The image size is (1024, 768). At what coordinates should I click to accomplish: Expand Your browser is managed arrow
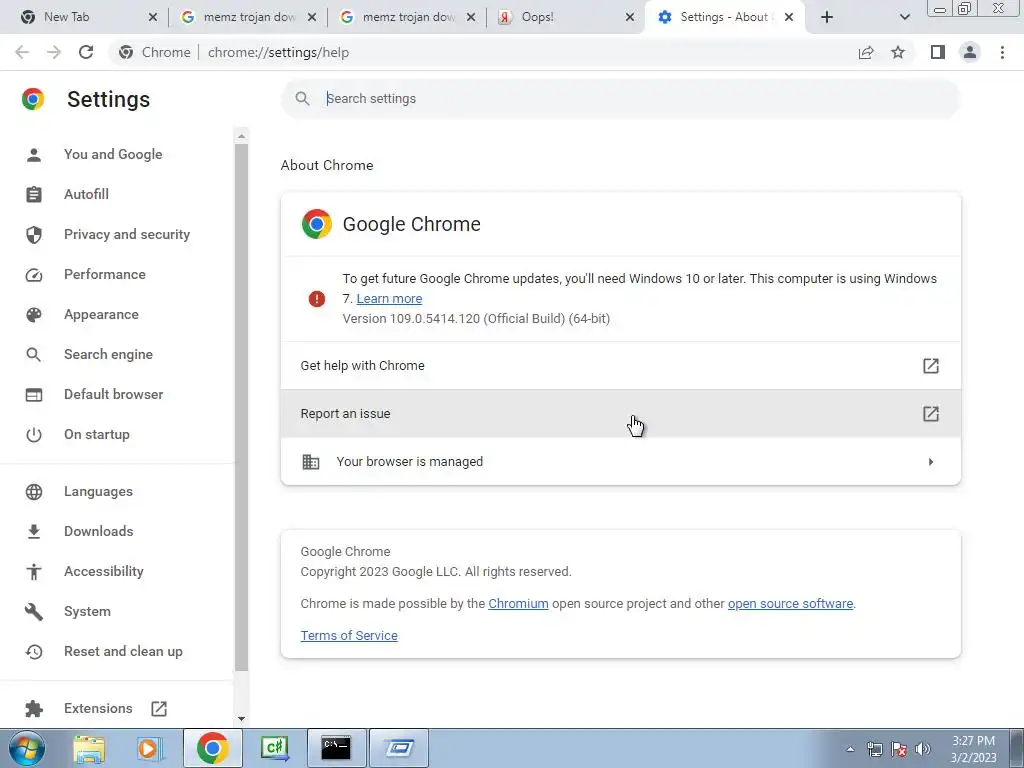(x=931, y=462)
